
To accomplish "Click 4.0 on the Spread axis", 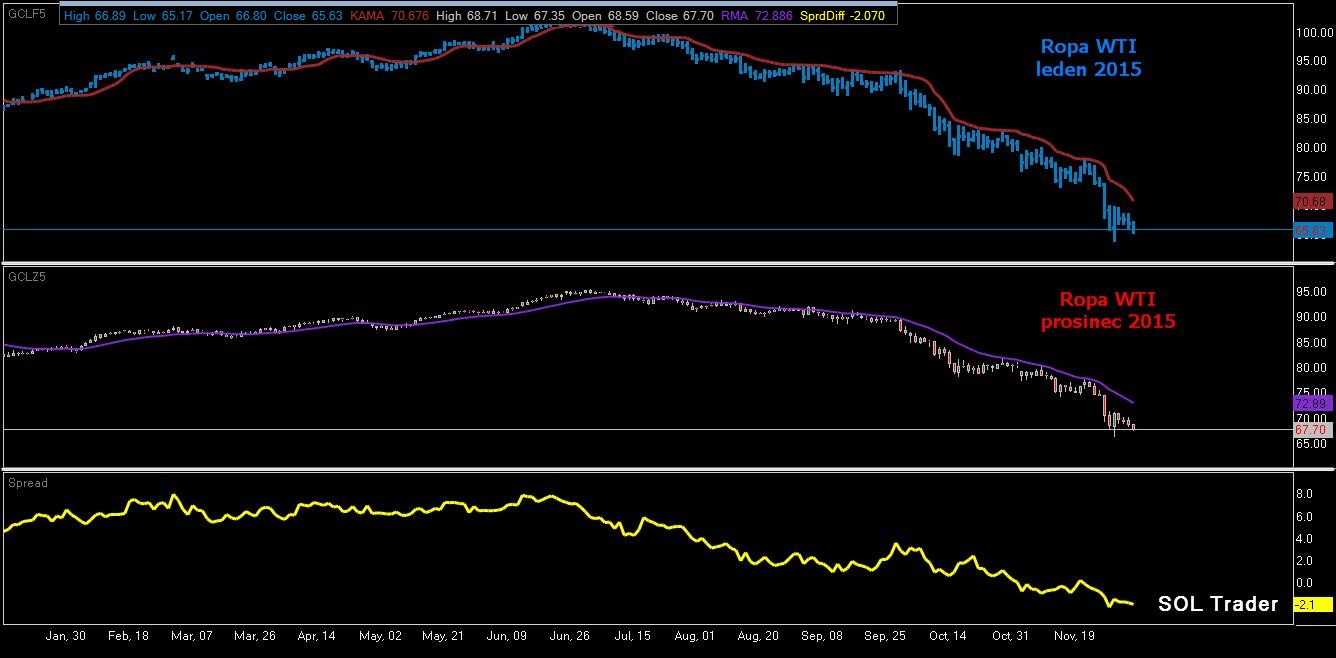I will click(x=1305, y=538).
